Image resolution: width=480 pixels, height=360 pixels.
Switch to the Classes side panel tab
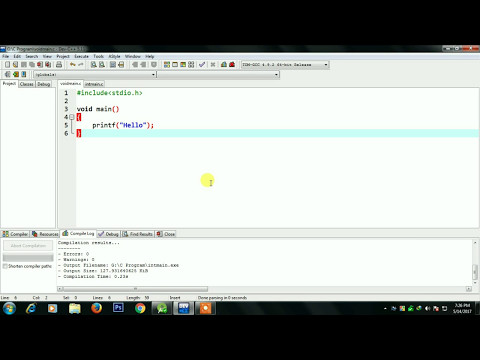pos(27,84)
